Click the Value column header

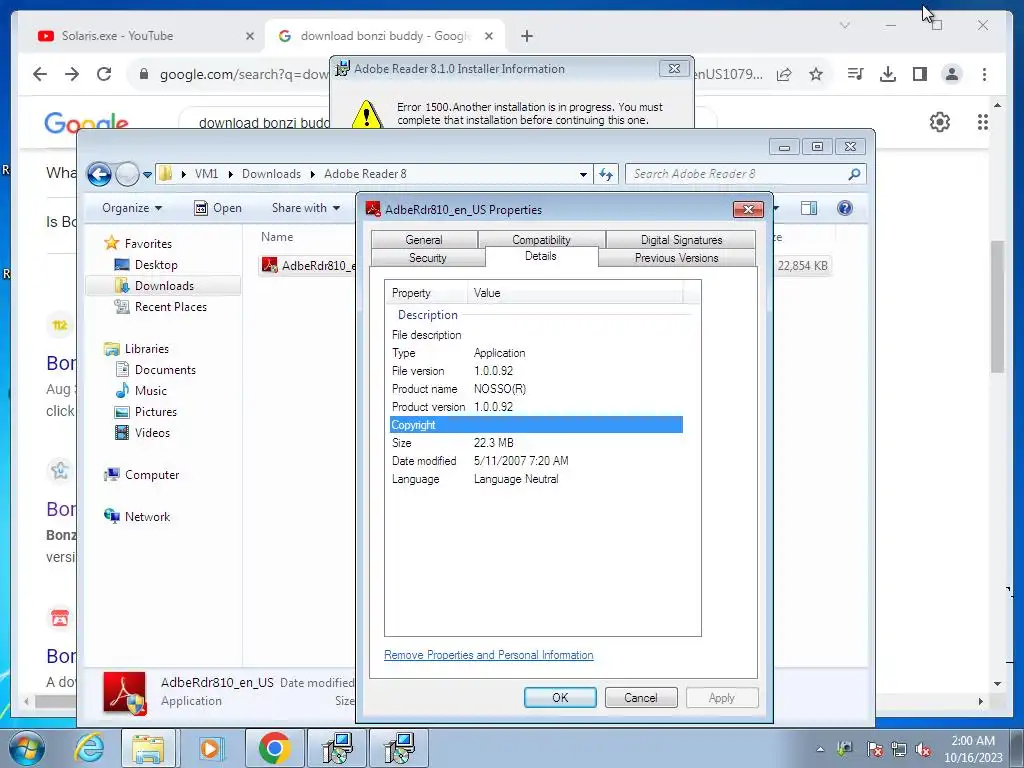(x=575, y=293)
